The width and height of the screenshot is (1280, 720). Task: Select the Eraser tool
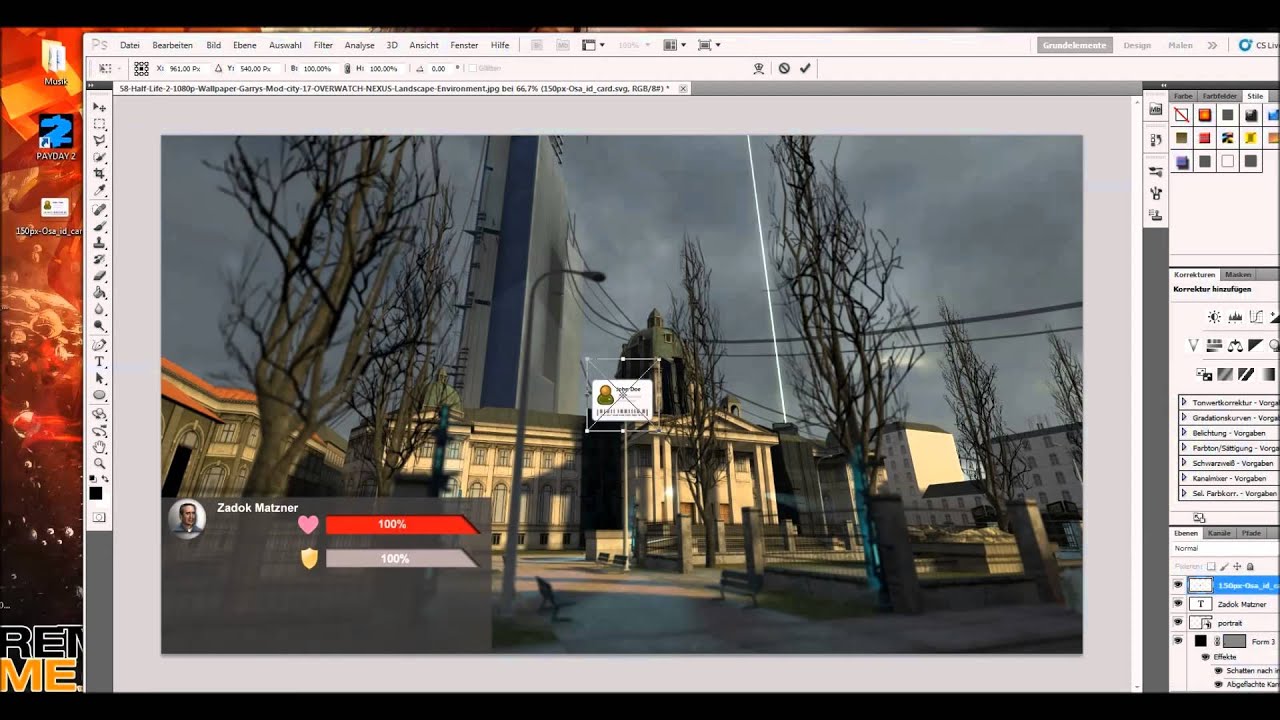pos(99,276)
